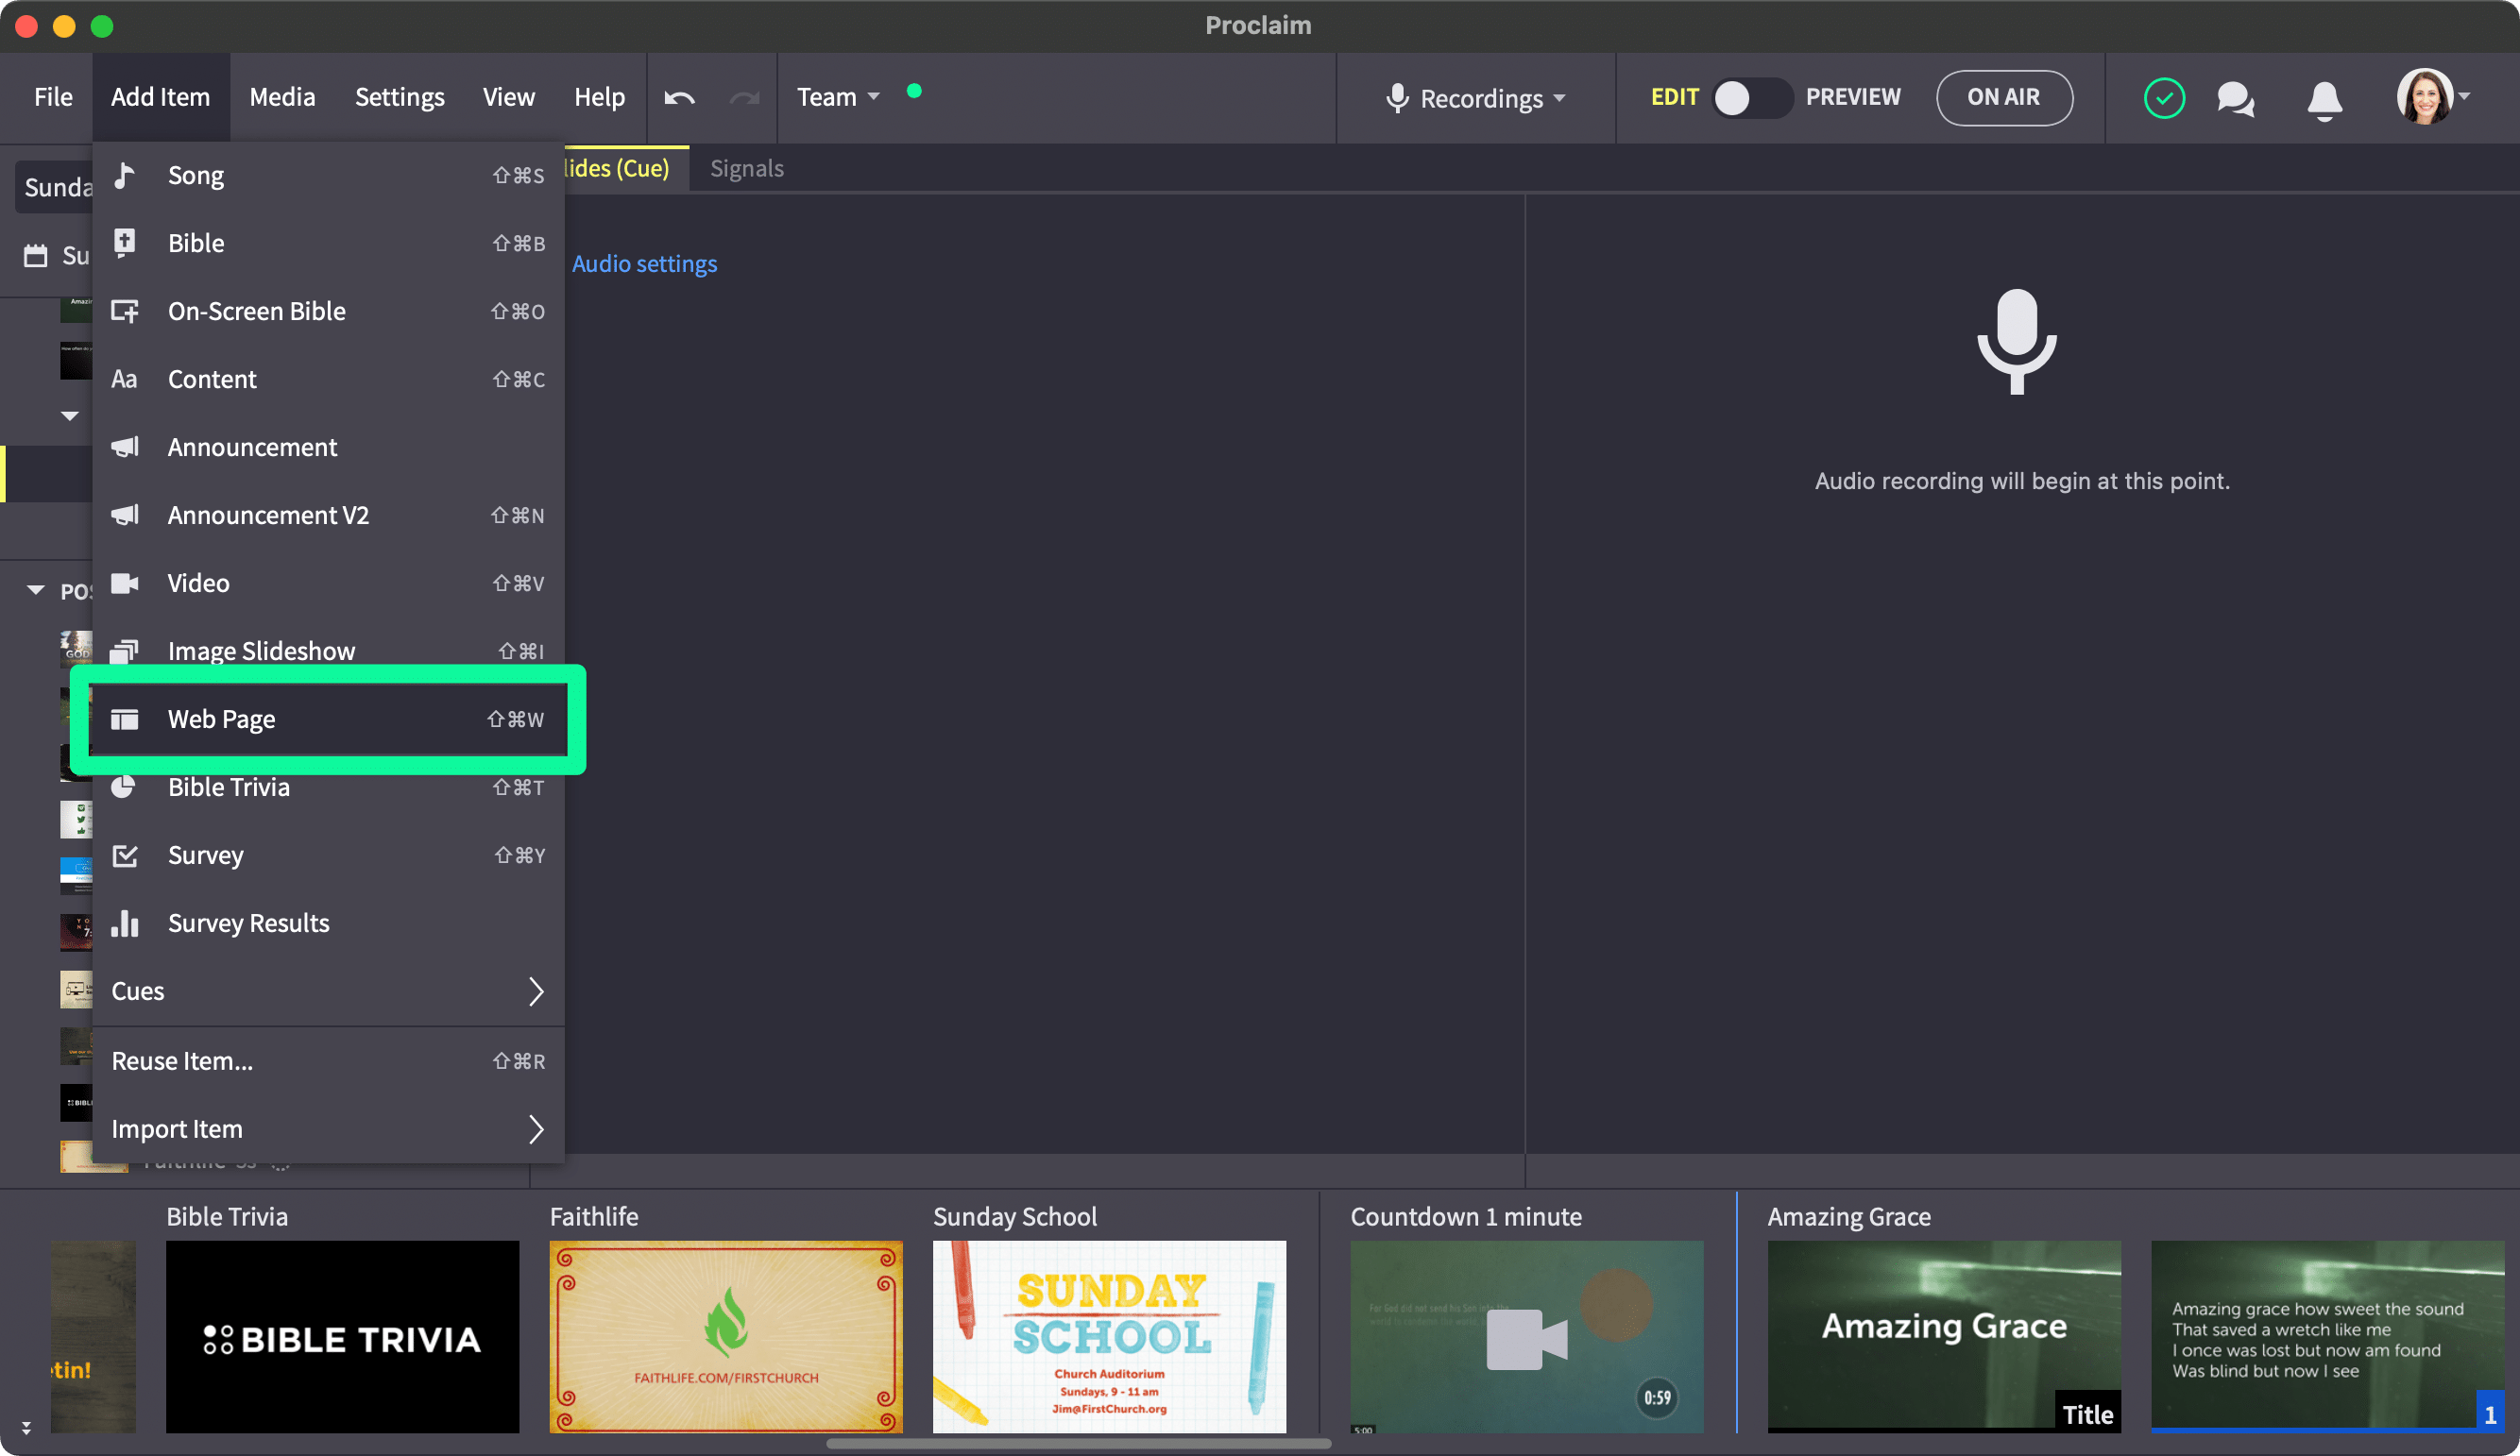Click the Survey Results bar chart icon
Image resolution: width=2520 pixels, height=1456 pixels.
124,923
